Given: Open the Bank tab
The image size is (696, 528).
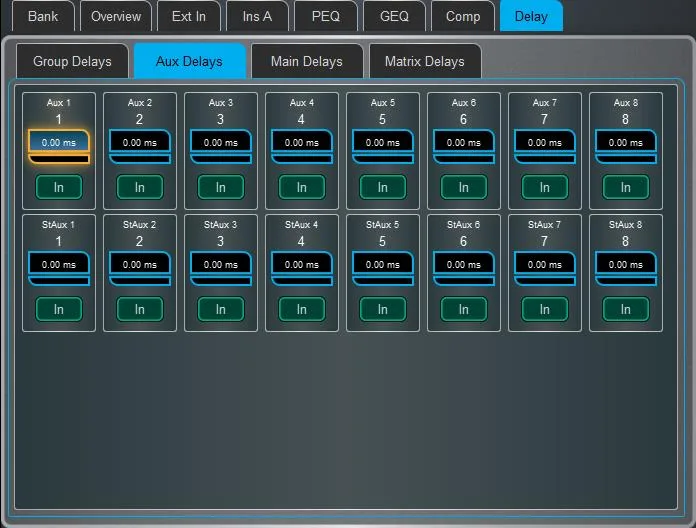Looking at the screenshot, I should [x=43, y=16].
